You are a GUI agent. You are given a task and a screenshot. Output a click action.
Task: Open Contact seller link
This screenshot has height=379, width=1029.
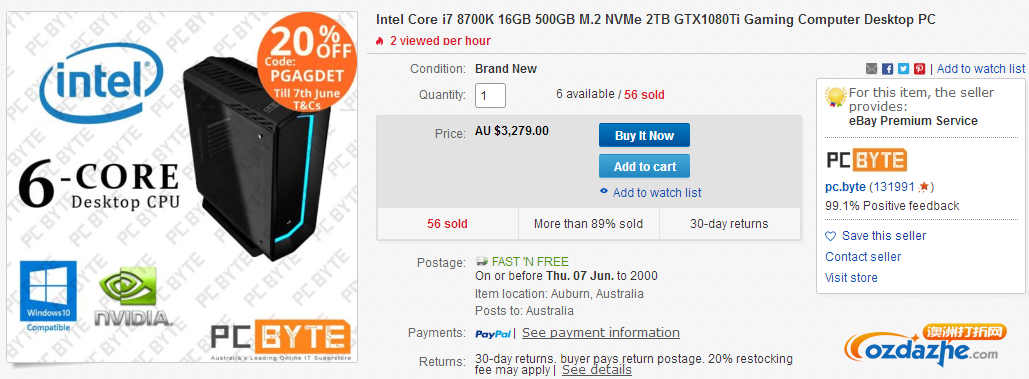pos(863,256)
